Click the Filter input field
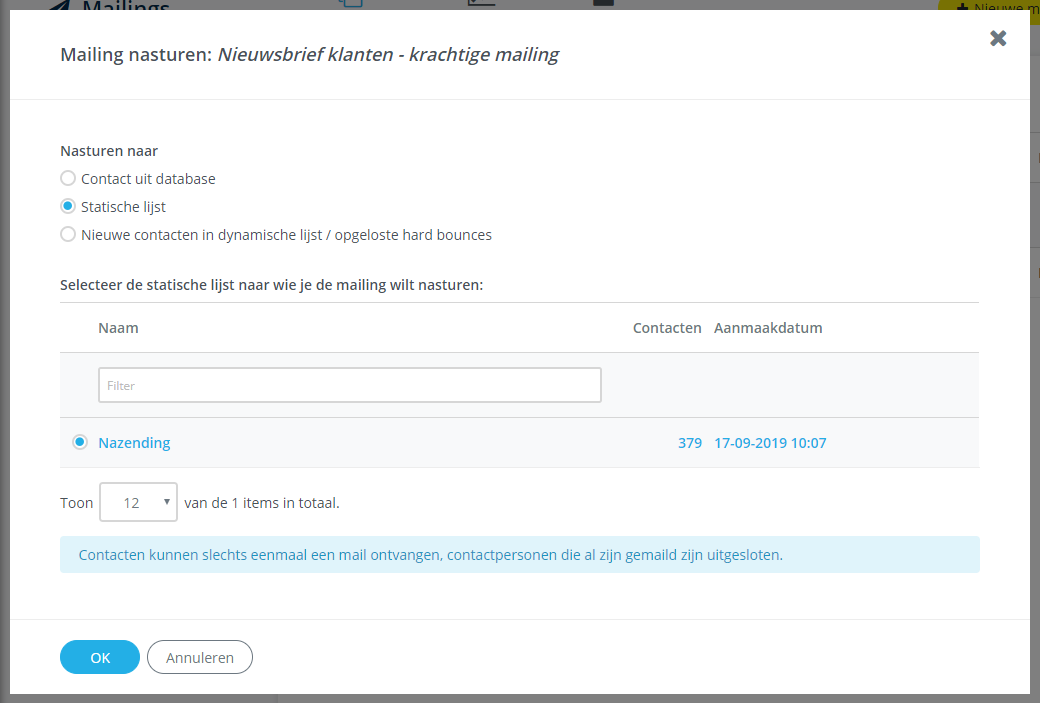Screen dimensions: 1040x703 coord(349,384)
